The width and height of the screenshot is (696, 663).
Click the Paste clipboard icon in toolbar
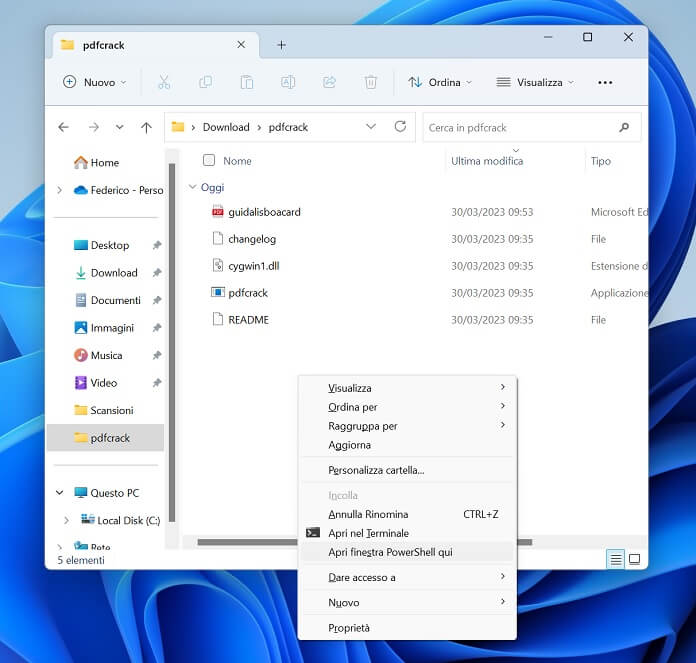[247, 83]
